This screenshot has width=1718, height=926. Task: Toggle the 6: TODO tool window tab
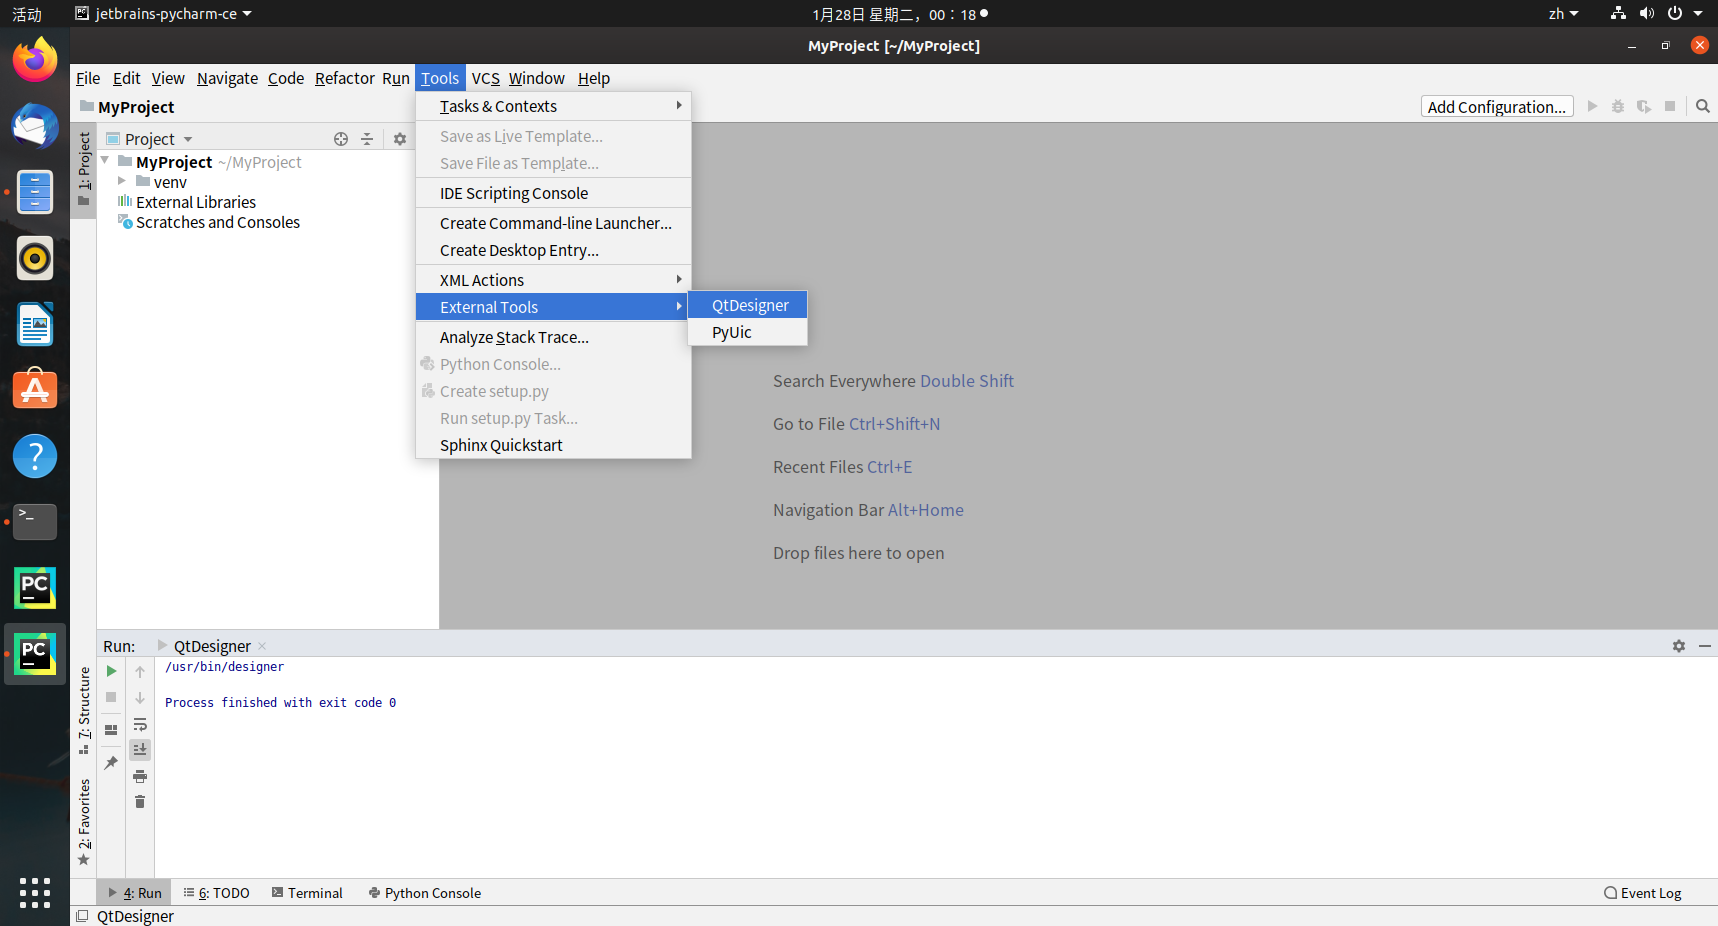217,893
